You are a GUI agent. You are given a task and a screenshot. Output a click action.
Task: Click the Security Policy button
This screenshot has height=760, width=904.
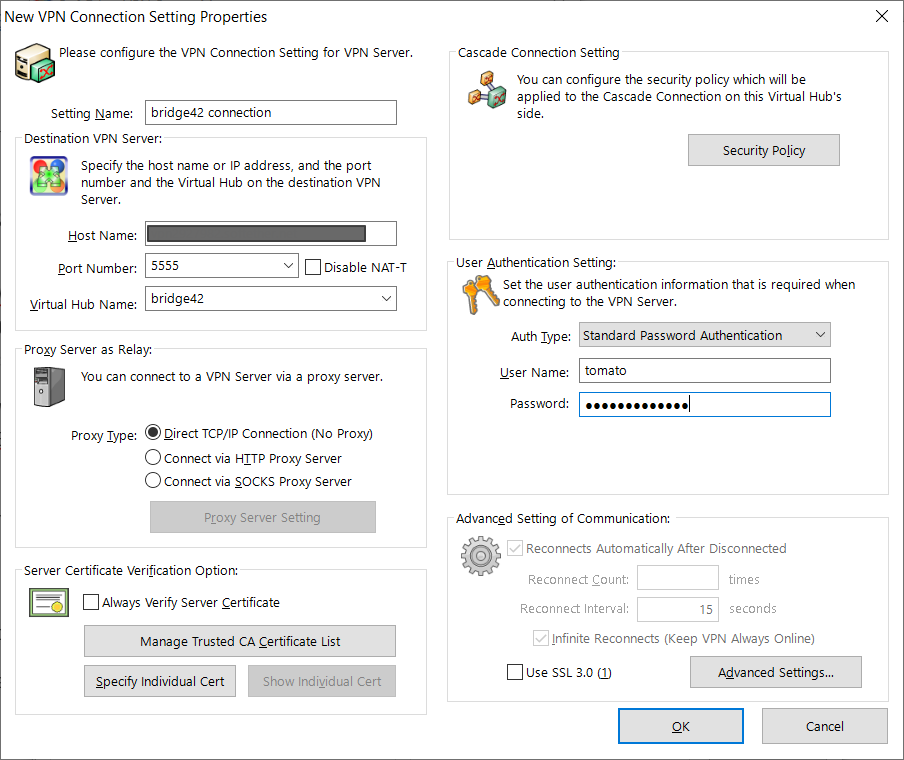click(x=763, y=150)
